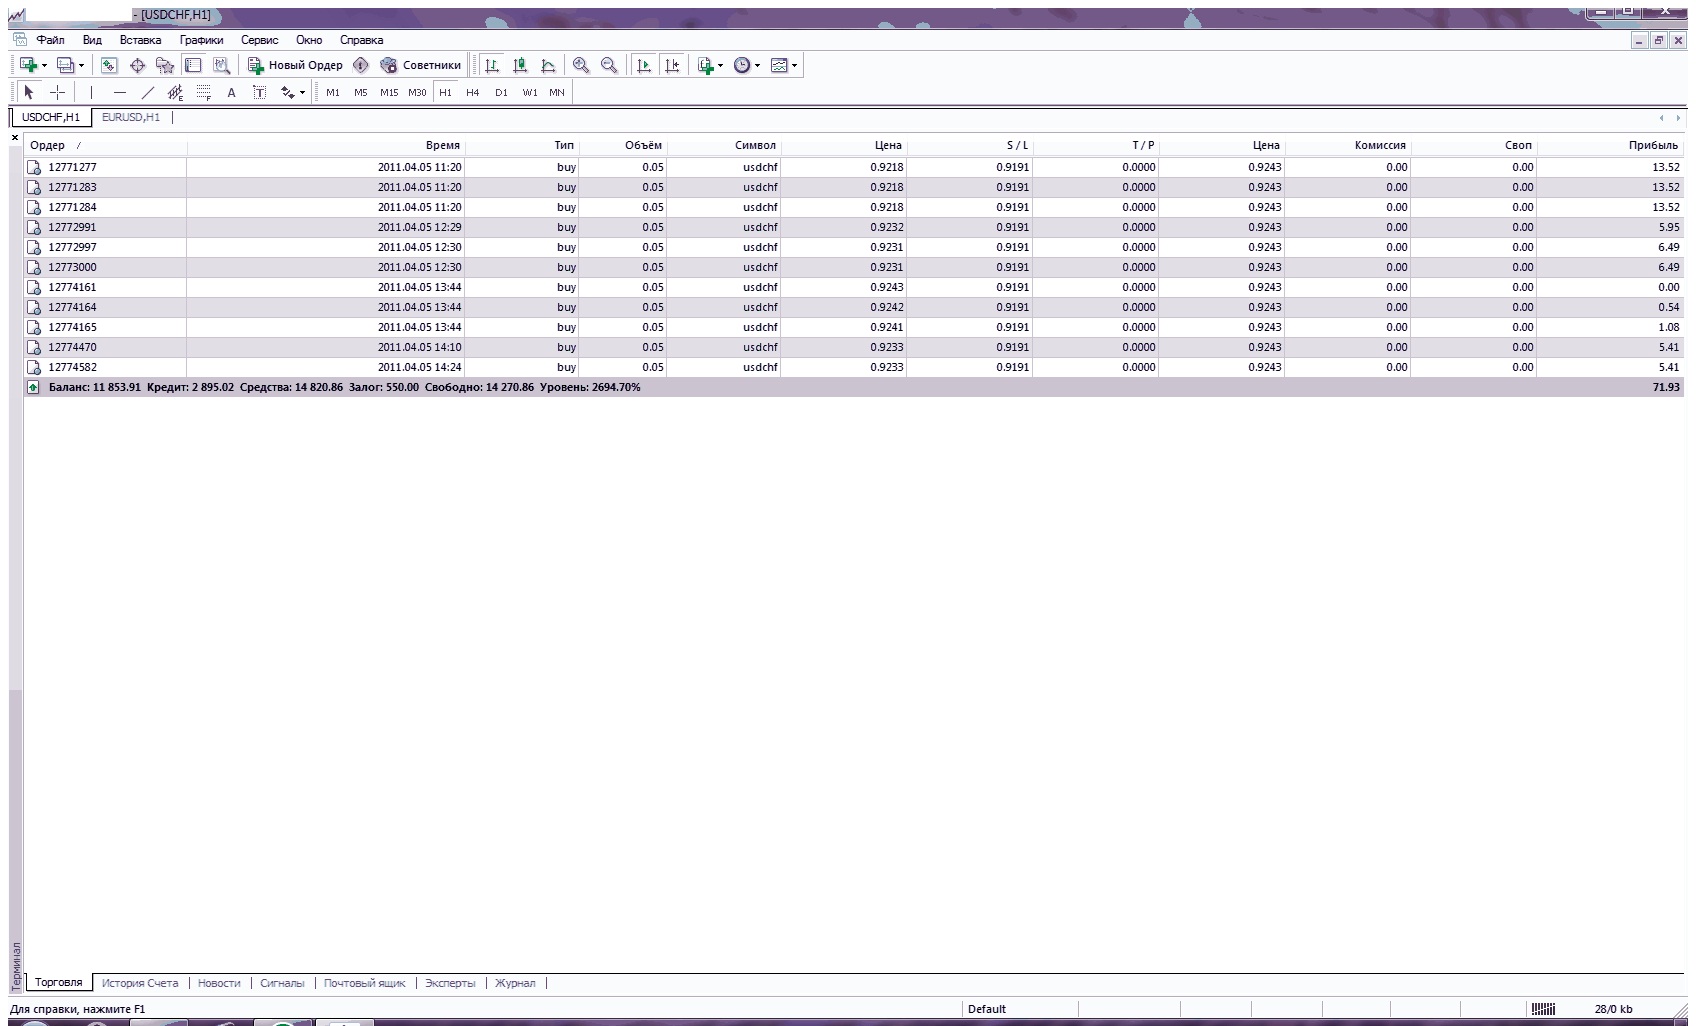The image size is (1696, 1026).
Task: Click the Default profile in status bar
Action: (987, 1009)
